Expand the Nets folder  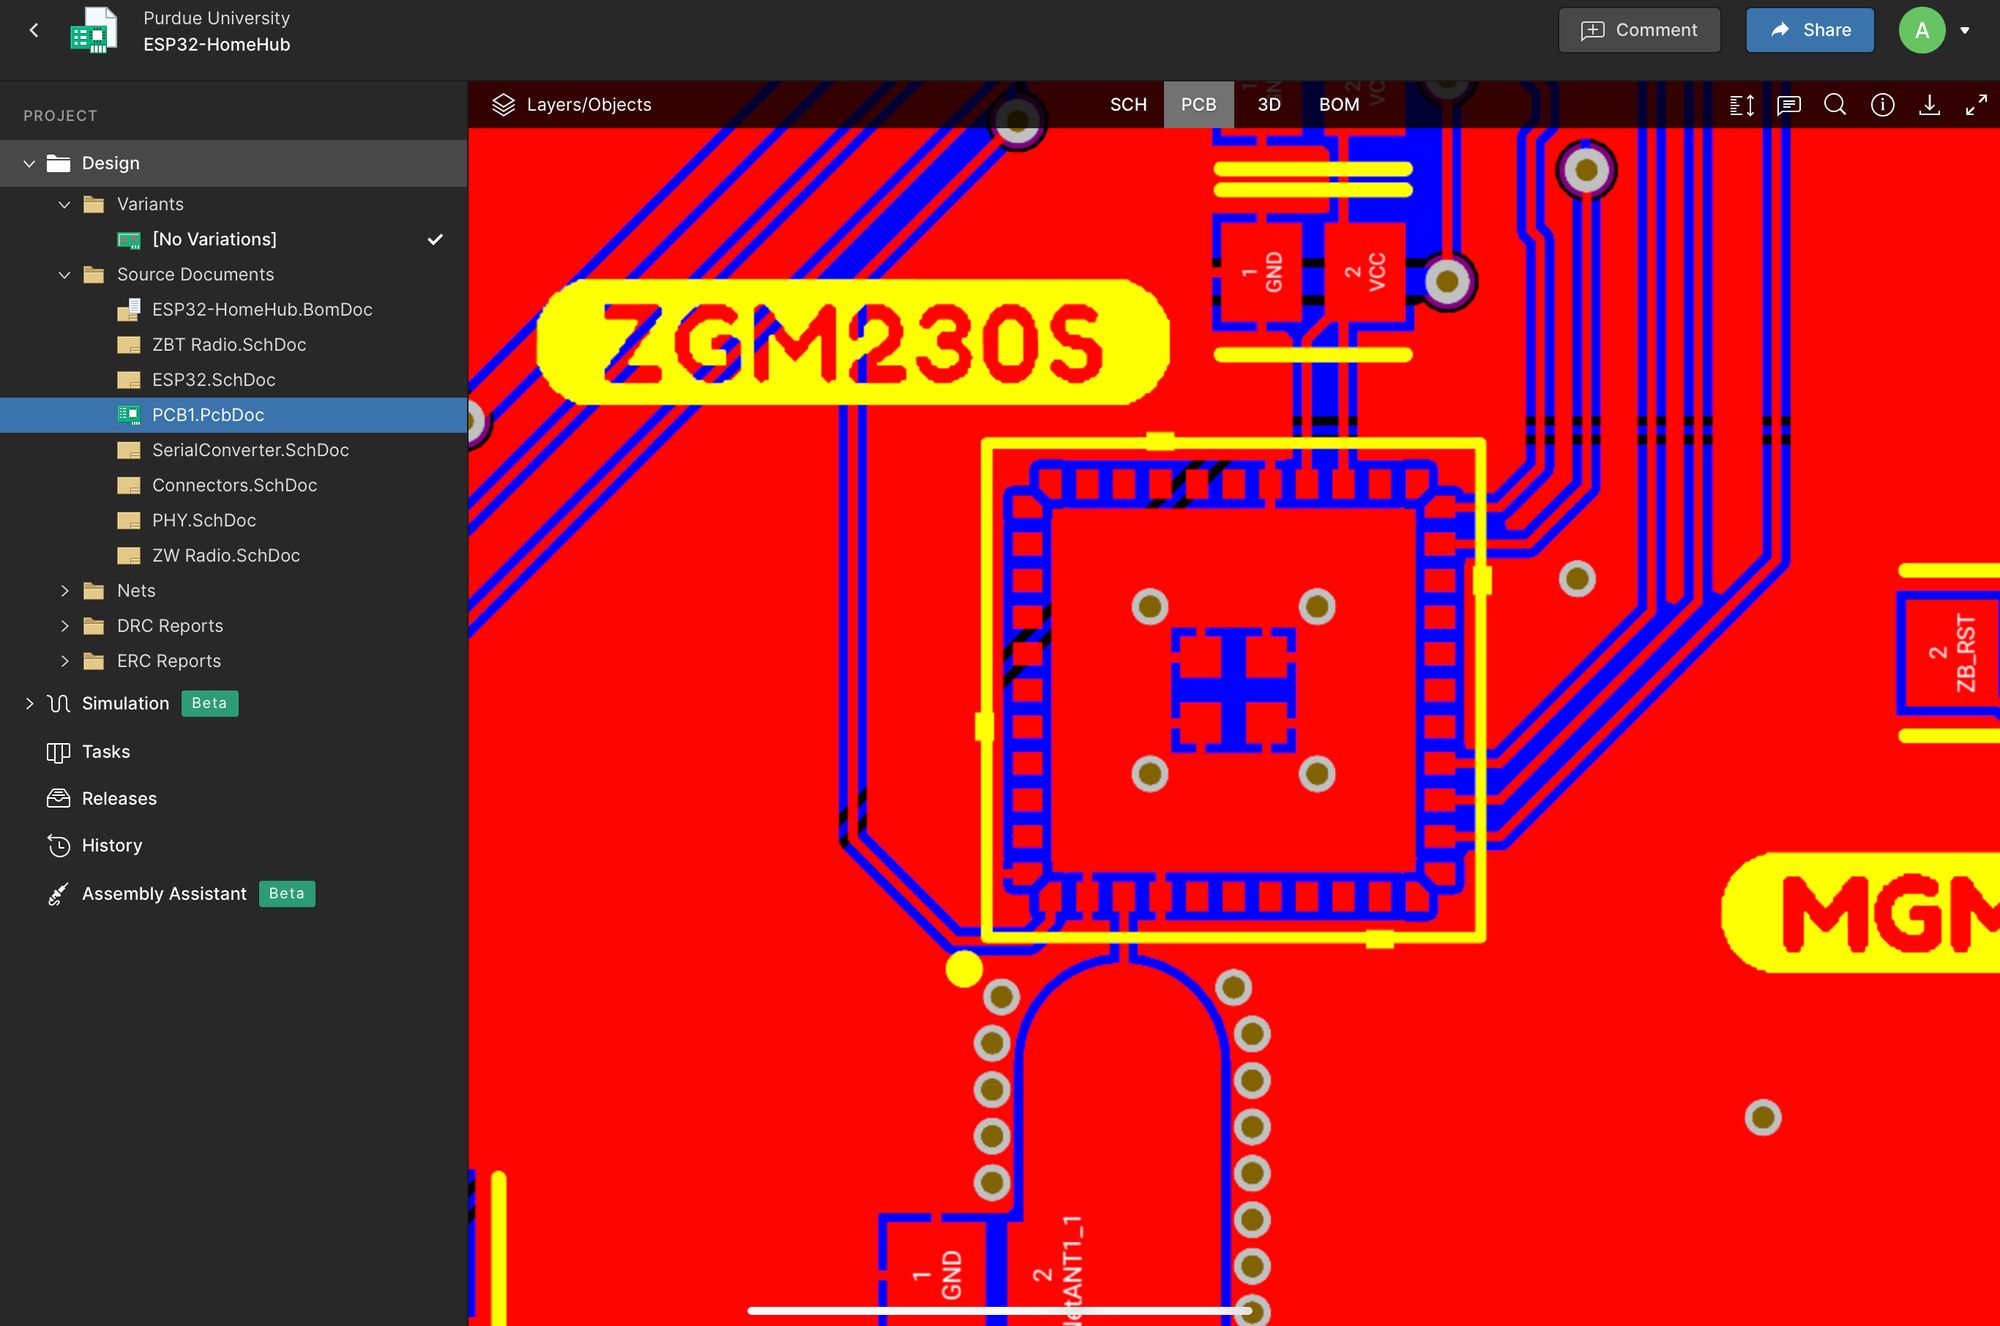pos(64,591)
